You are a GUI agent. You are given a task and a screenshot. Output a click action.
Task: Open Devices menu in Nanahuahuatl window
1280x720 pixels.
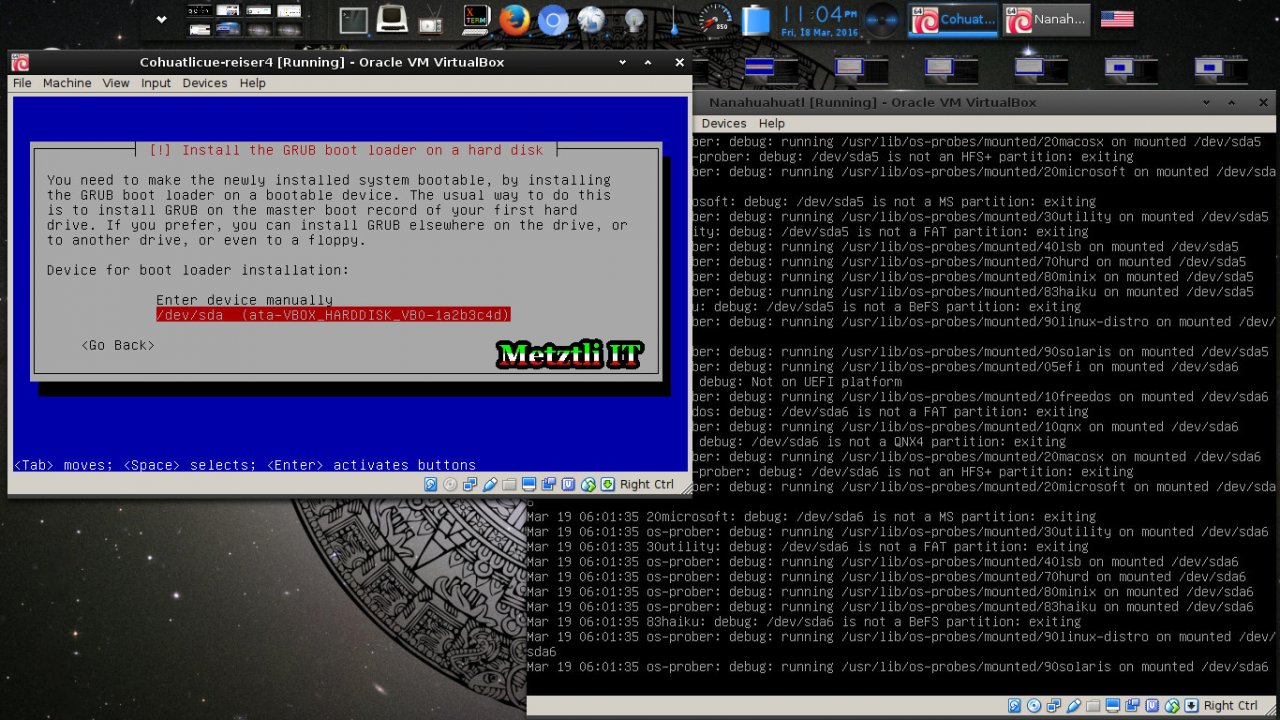(724, 123)
